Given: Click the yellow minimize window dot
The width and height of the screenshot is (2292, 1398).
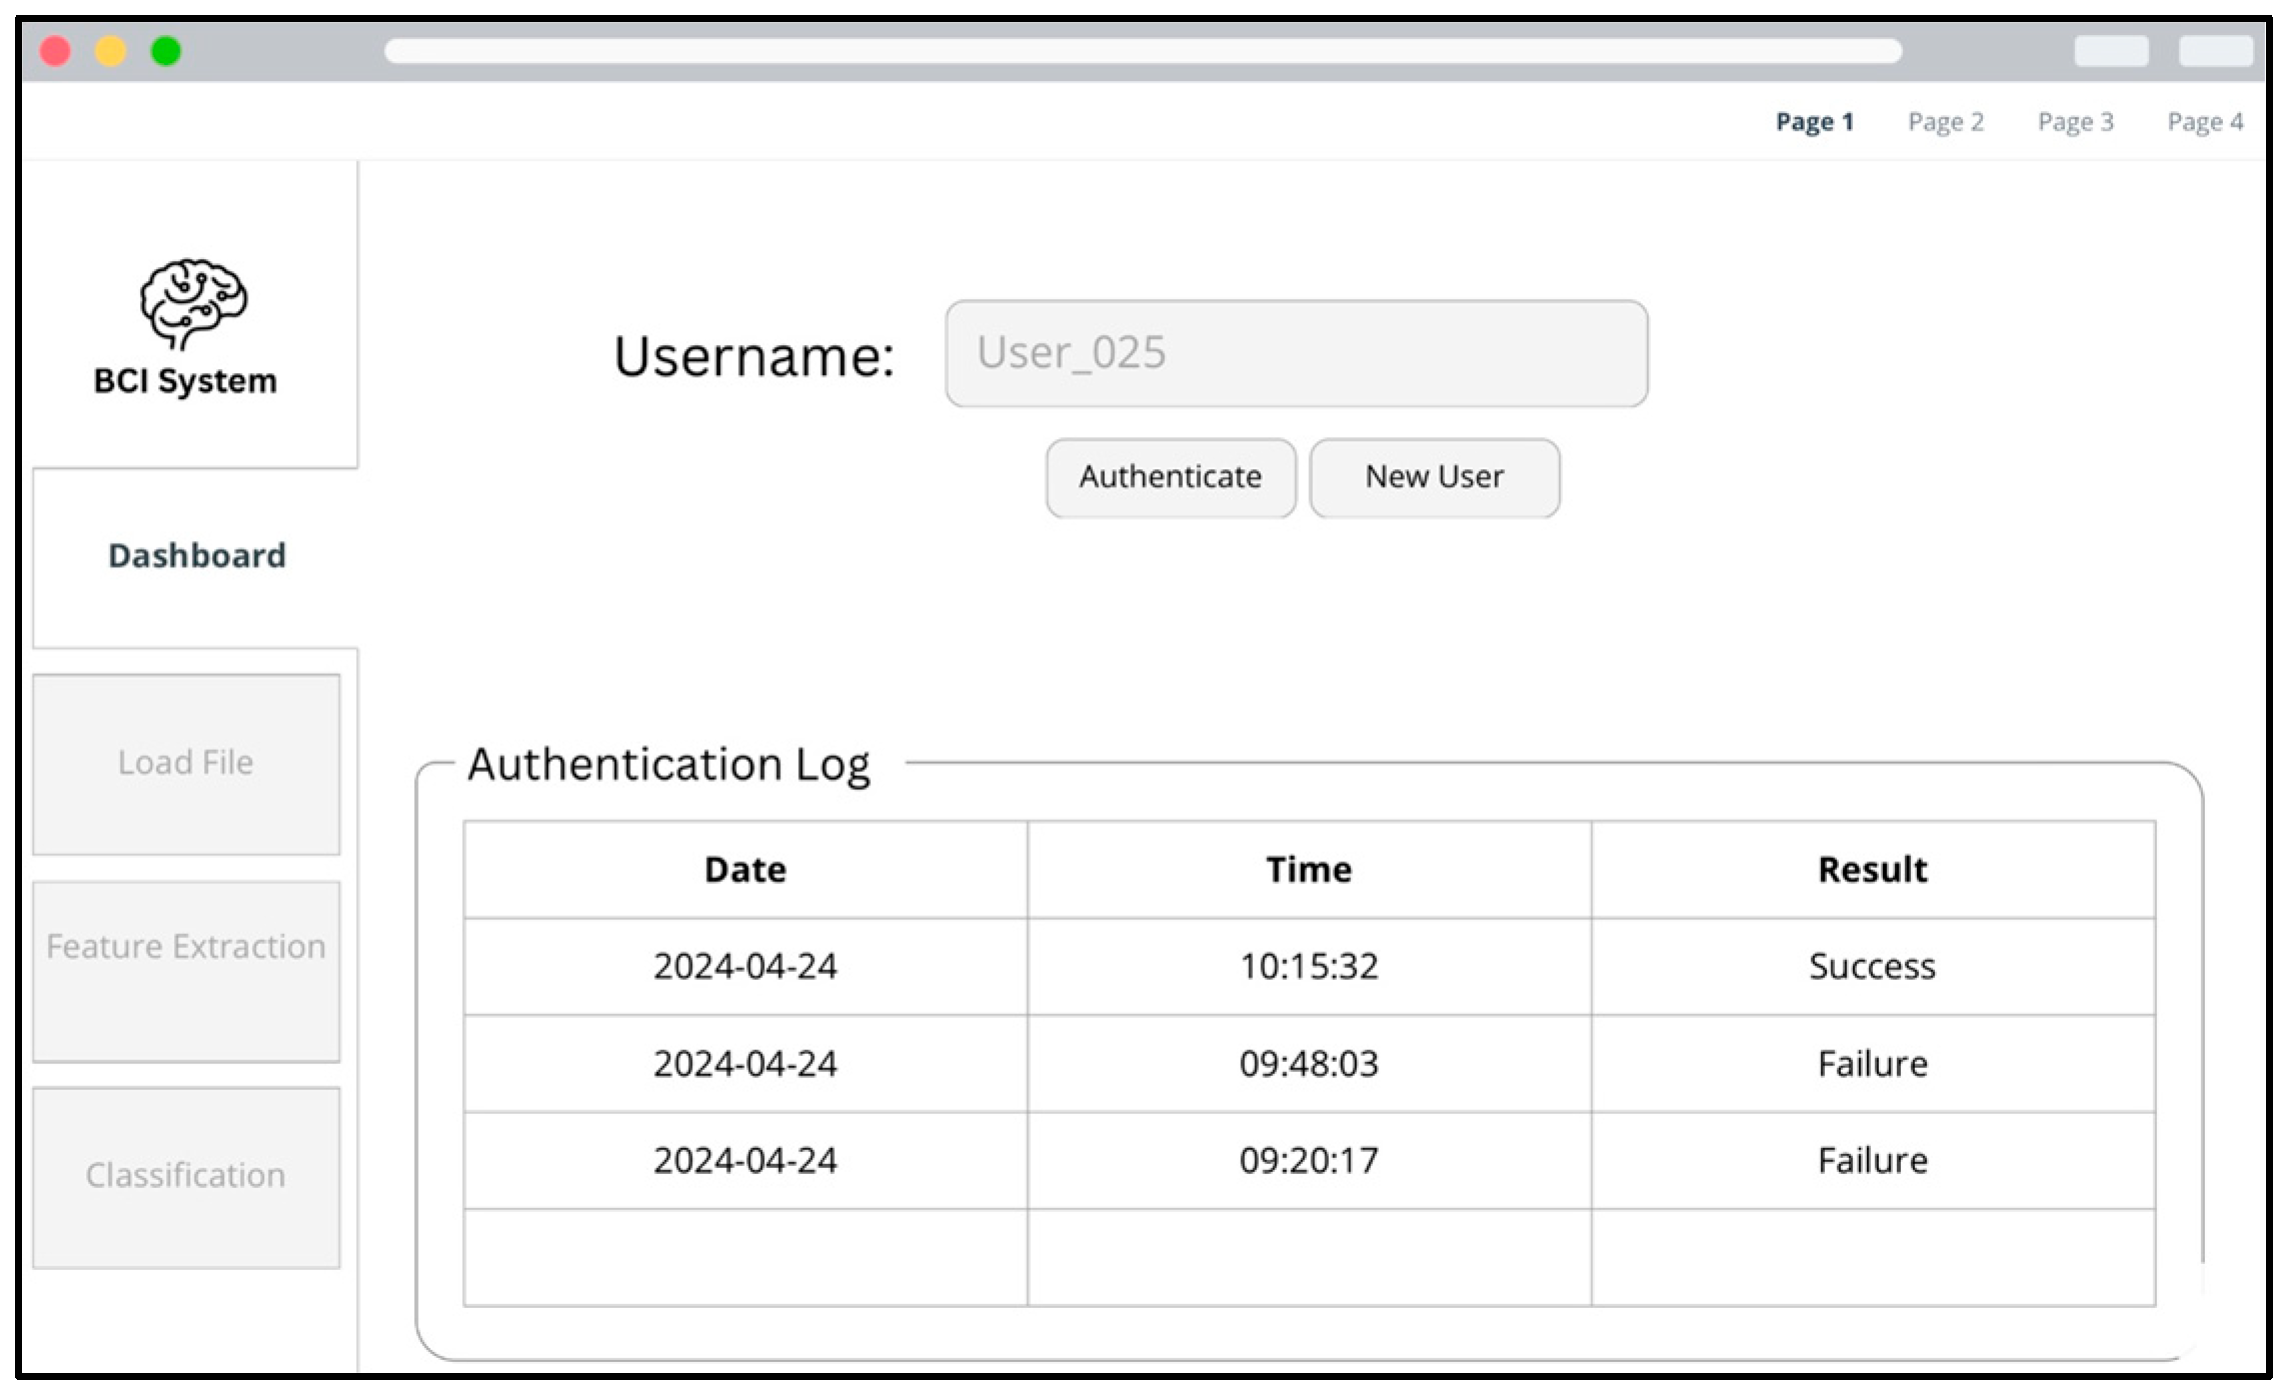Looking at the screenshot, I should [111, 51].
